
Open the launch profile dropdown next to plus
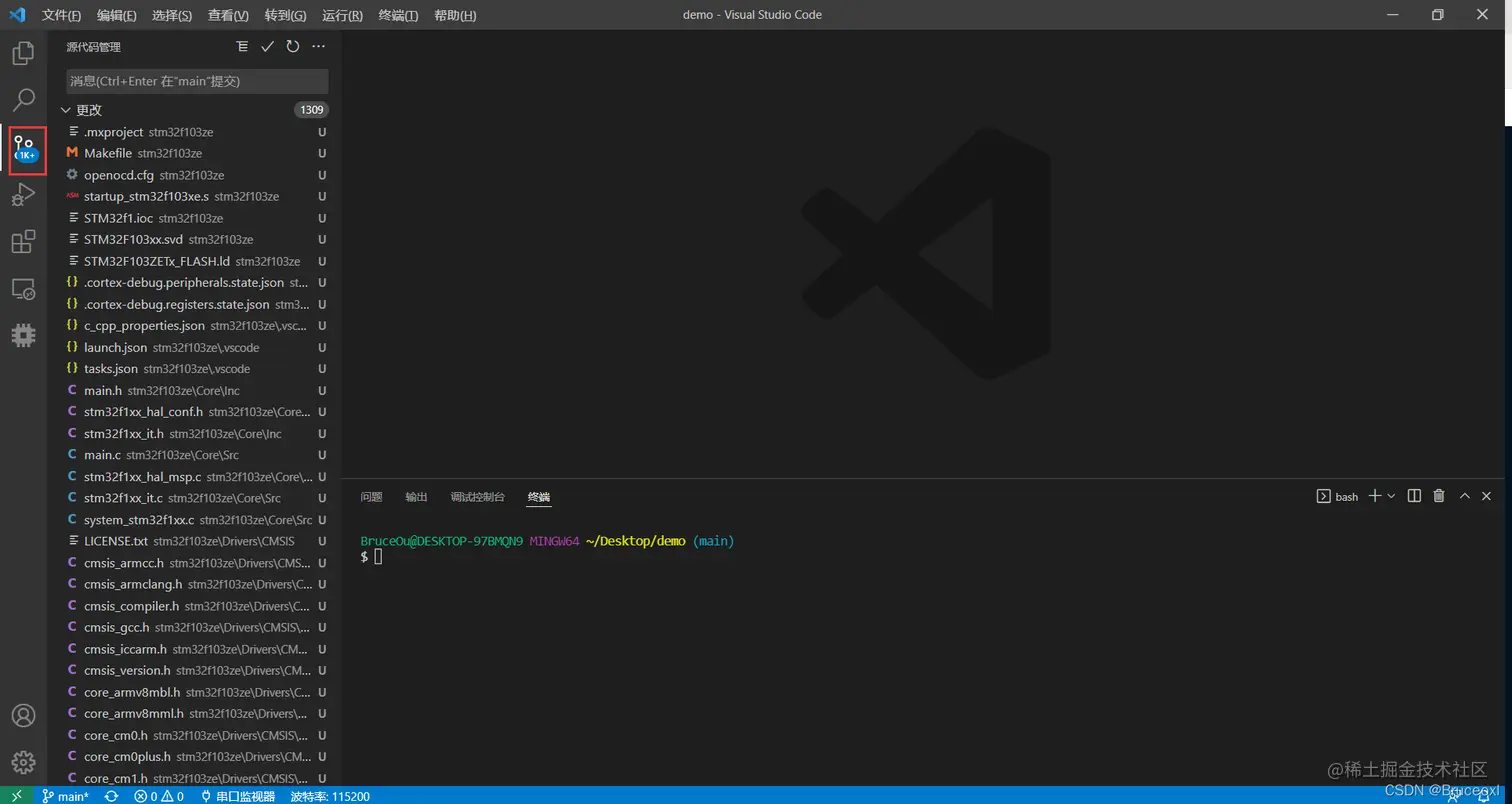click(x=1391, y=496)
